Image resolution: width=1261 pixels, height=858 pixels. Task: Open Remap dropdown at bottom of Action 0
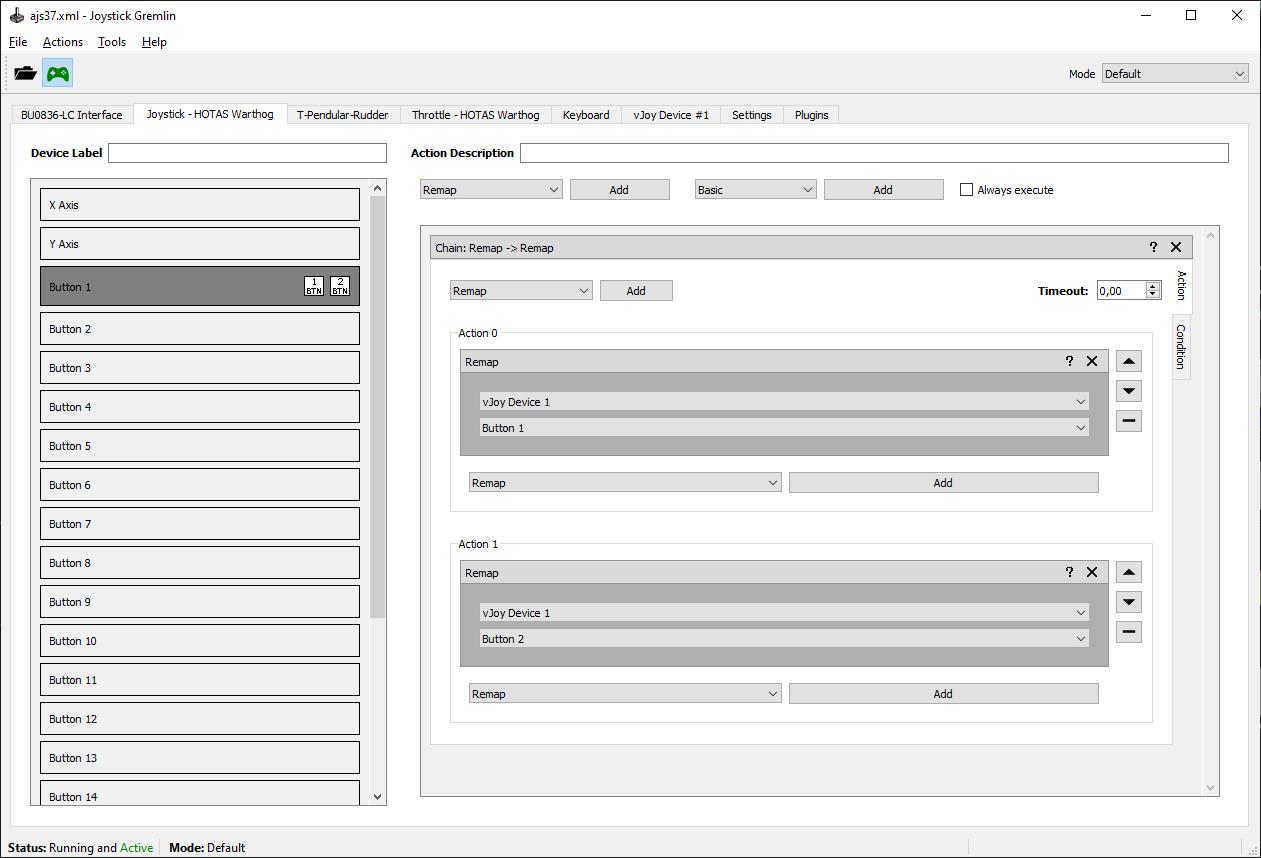pyautogui.click(x=625, y=483)
